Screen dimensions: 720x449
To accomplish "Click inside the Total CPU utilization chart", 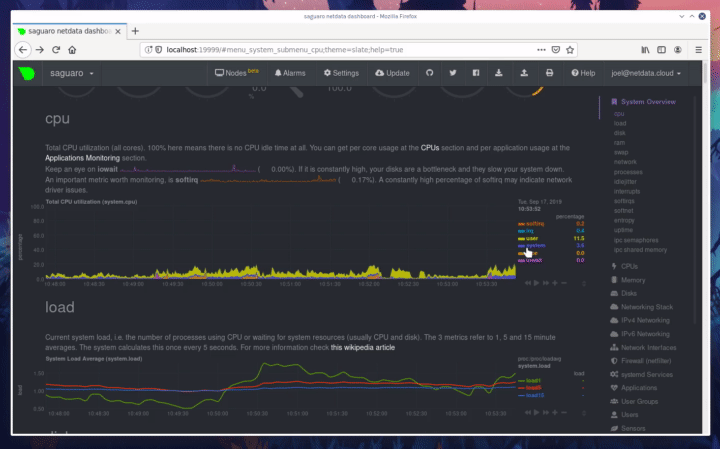I will click(x=280, y=242).
